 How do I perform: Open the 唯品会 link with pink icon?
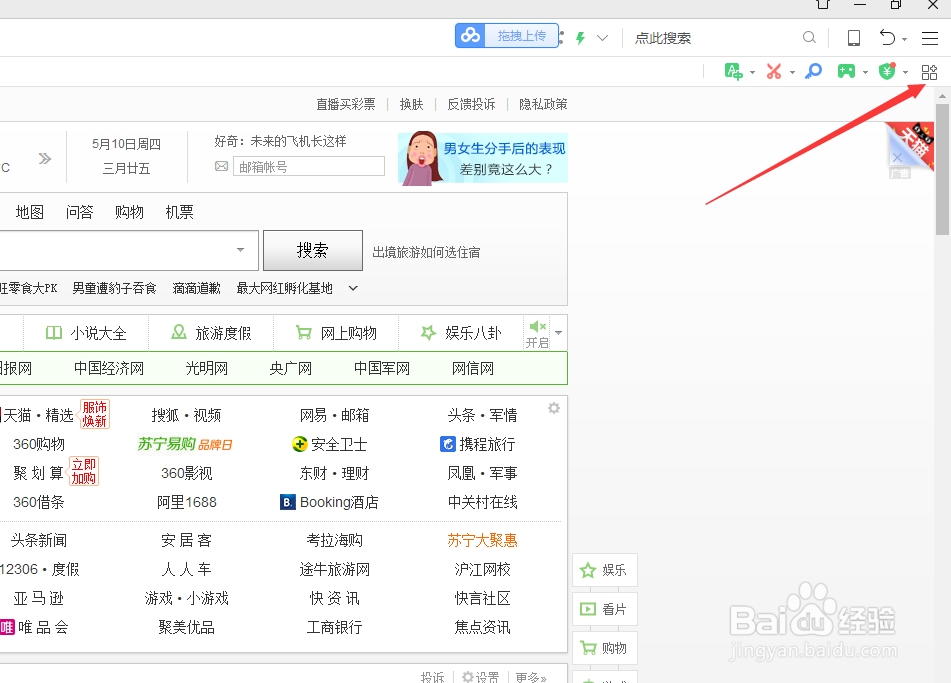(x=35, y=627)
